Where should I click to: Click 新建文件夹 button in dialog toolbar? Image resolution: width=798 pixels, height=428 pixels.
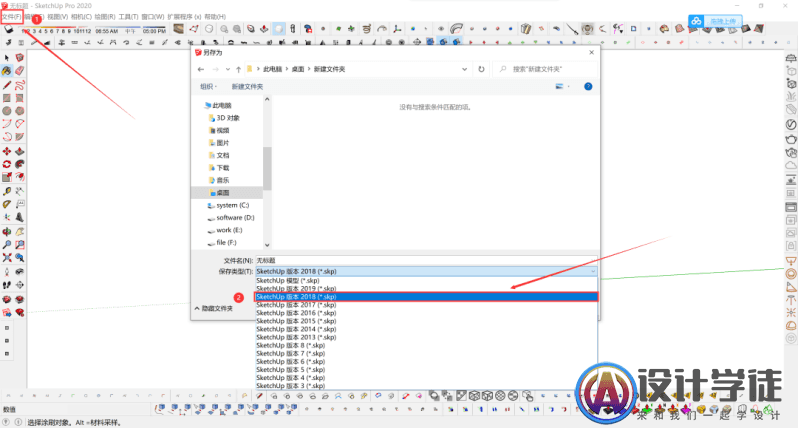click(247, 87)
